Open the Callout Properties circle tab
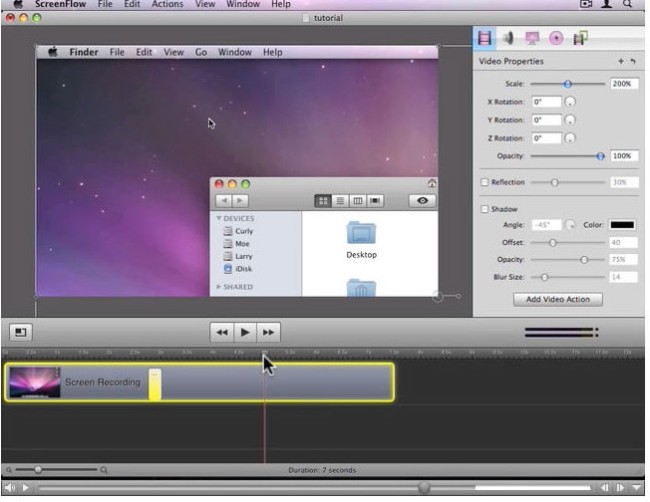 coord(556,38)
